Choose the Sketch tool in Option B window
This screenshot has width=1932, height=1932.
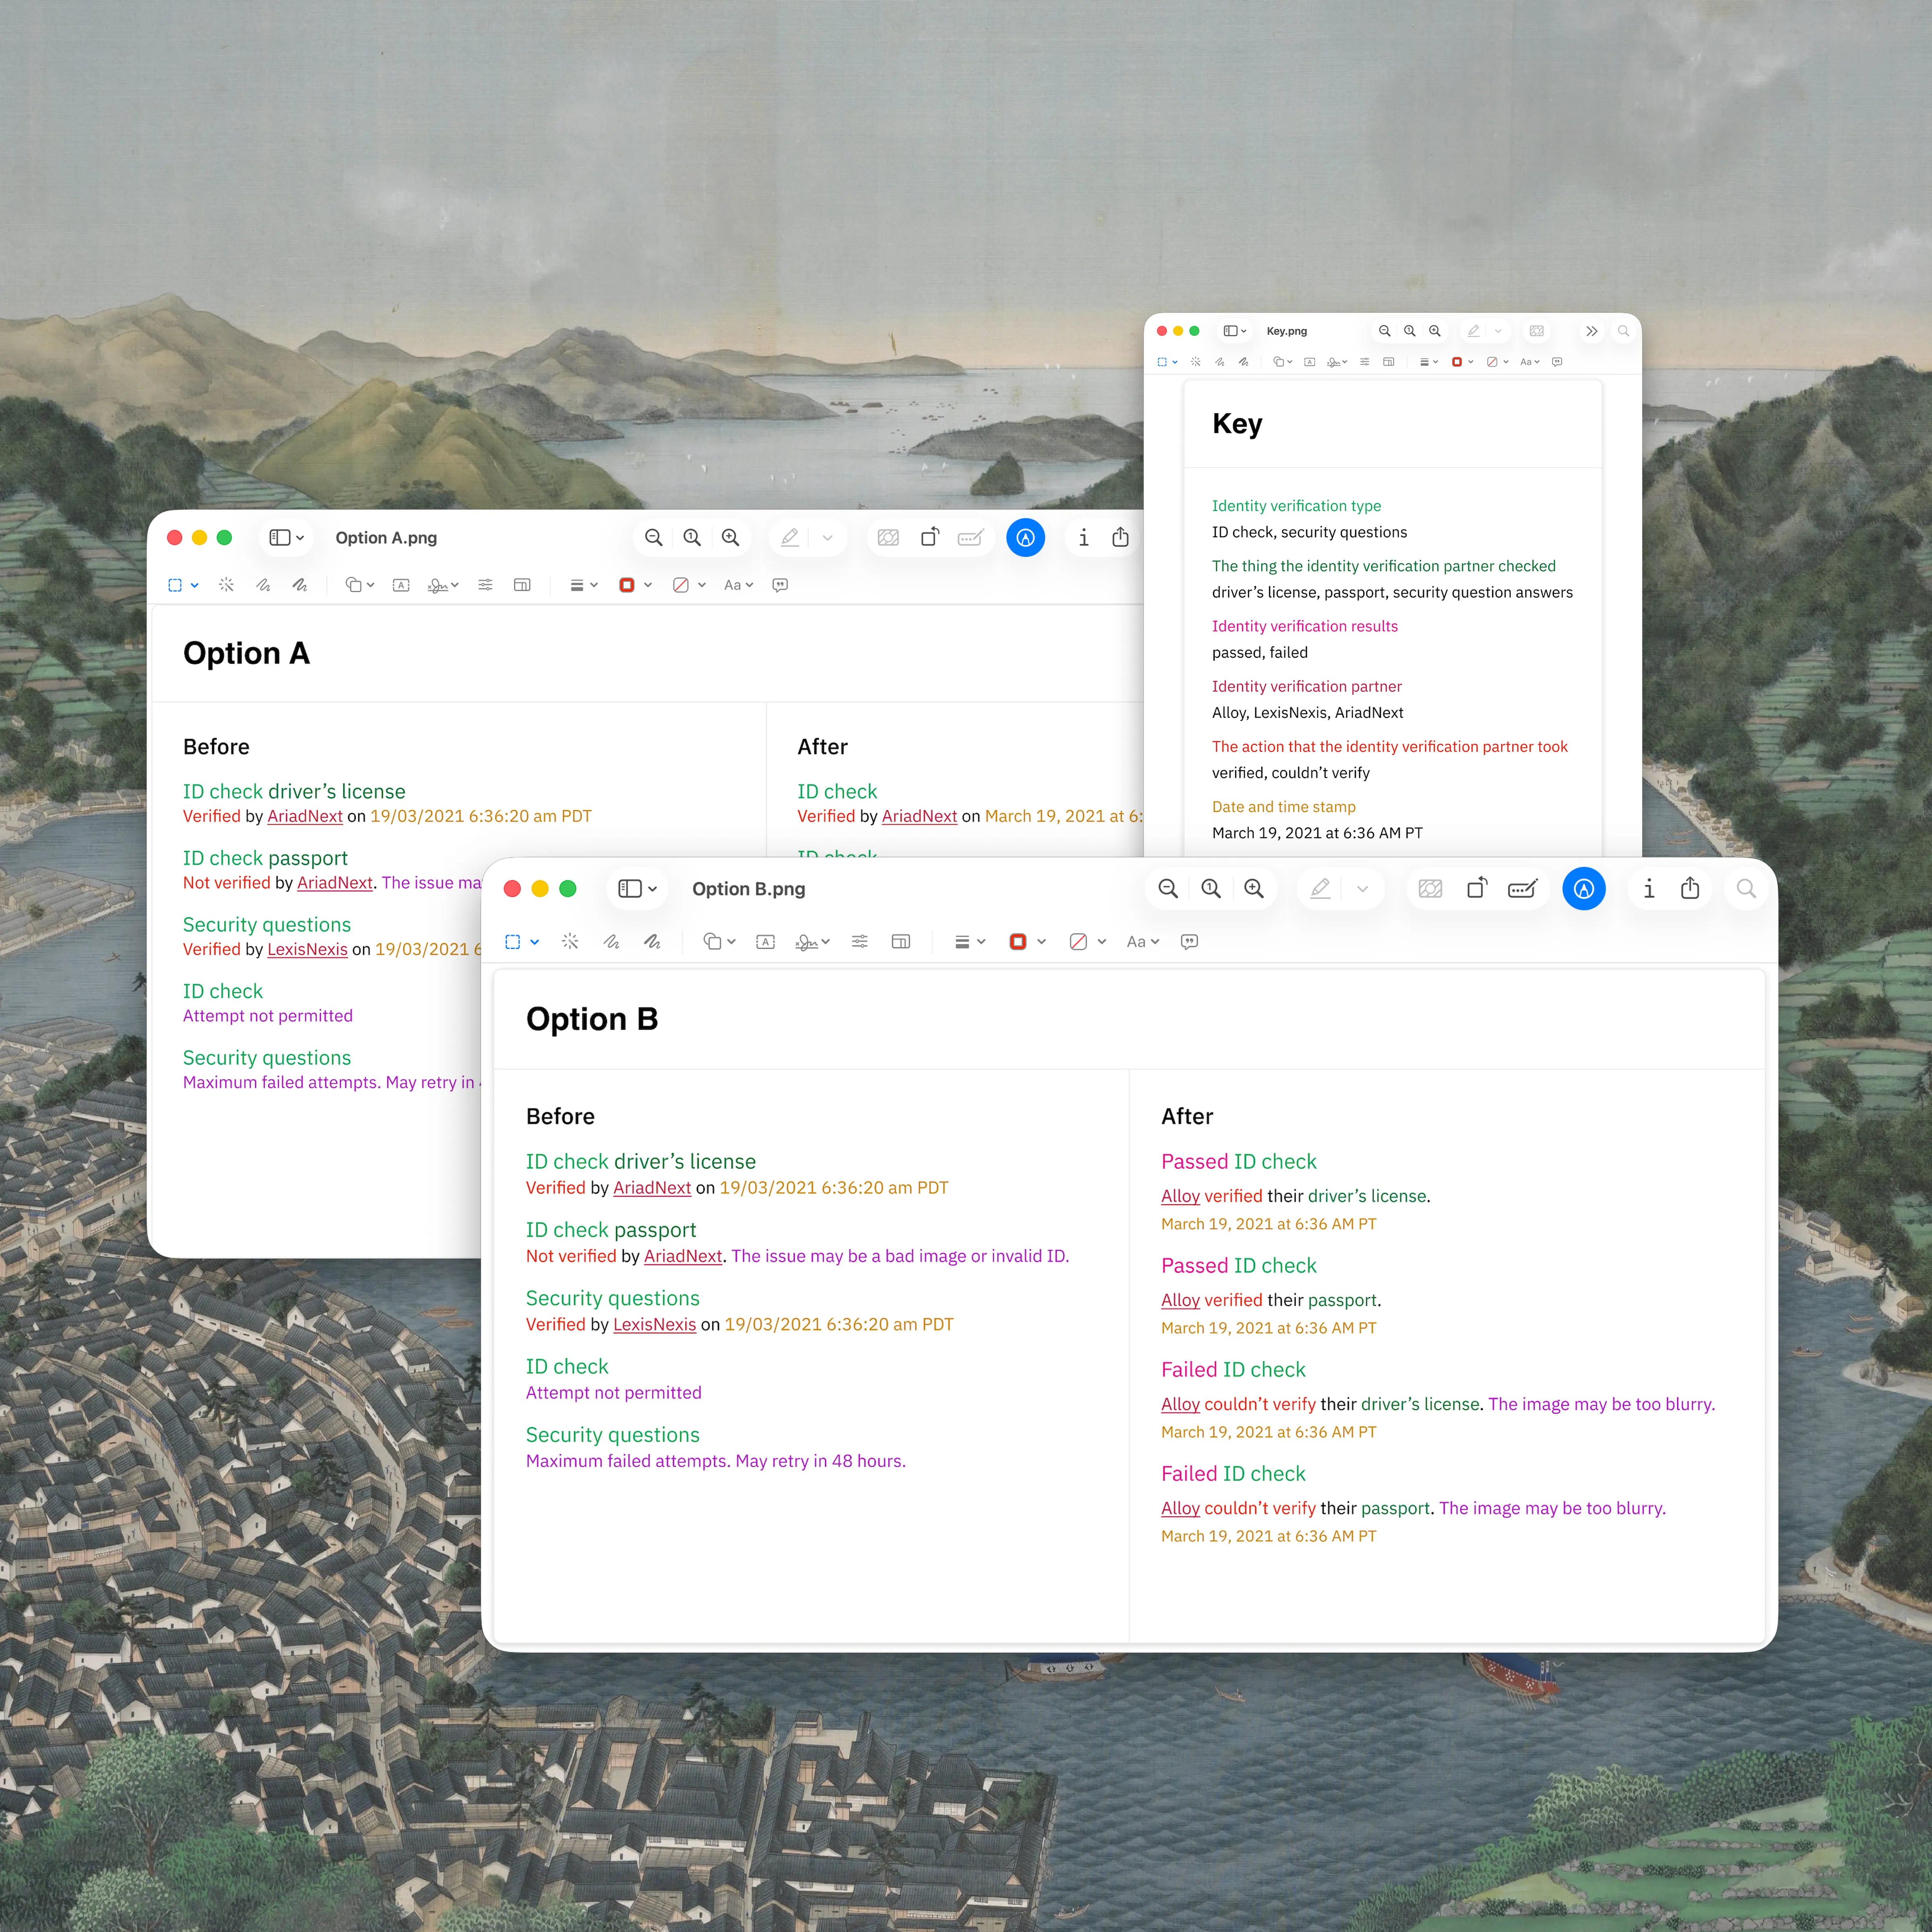[x=611, y=942]
